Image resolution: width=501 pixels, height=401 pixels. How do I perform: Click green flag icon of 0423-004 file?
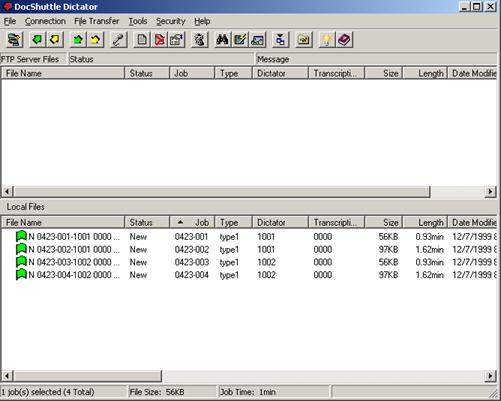(21, 274)
